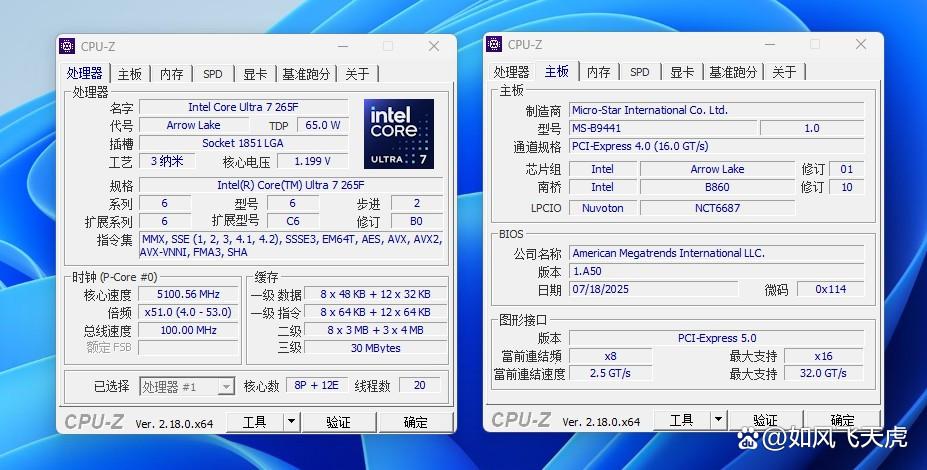Click 工具 button in right window

[x=682, y=420]
